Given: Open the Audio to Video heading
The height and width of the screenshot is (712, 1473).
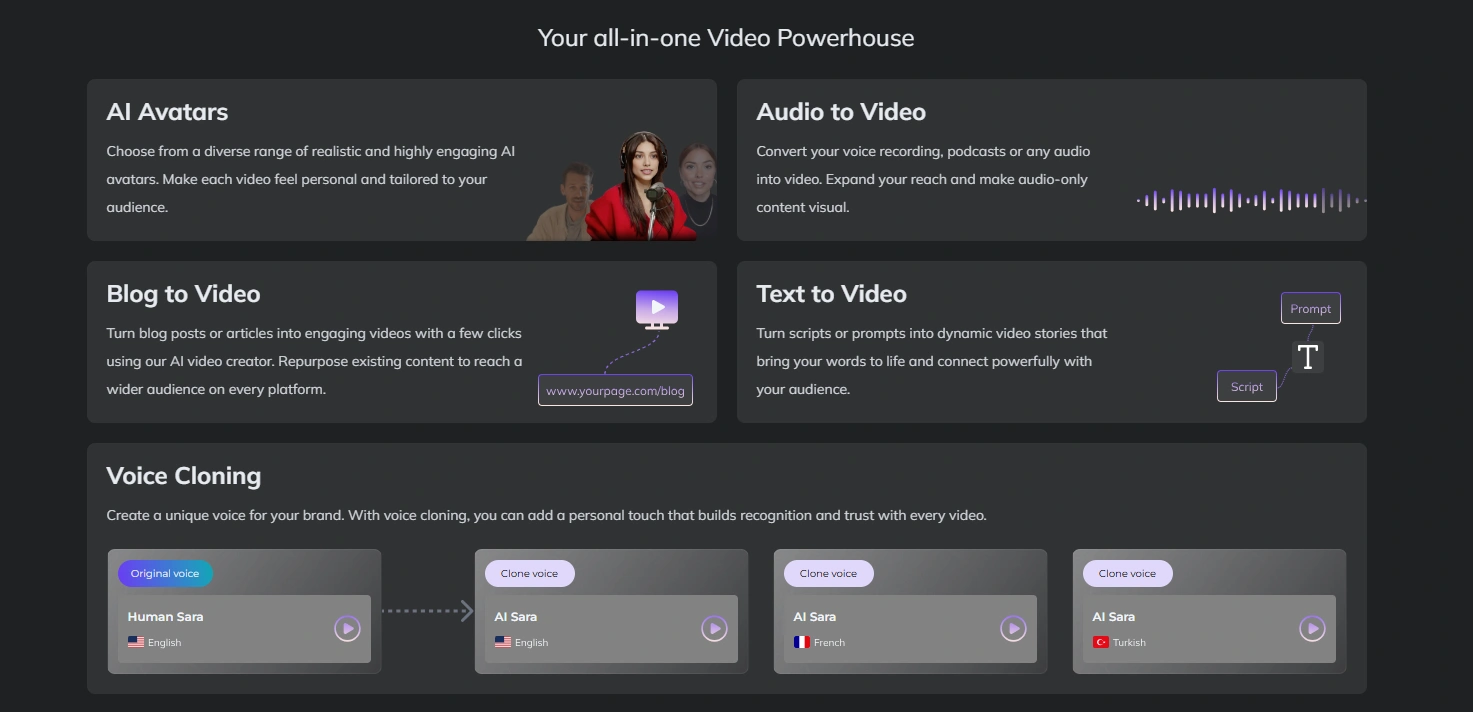Looking at the screenshot, I should 841,112.
